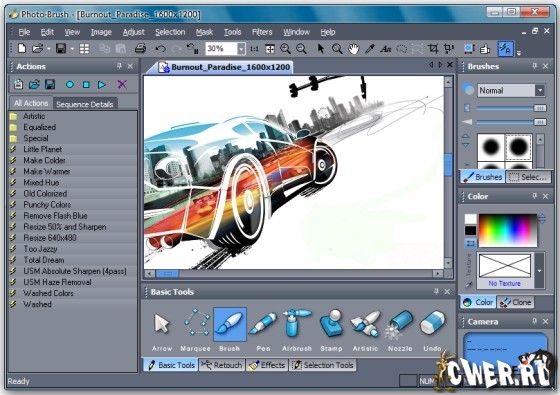Activate the Hand pan tool in toolbar
The image size is (560, 395).
coord(354,49)
